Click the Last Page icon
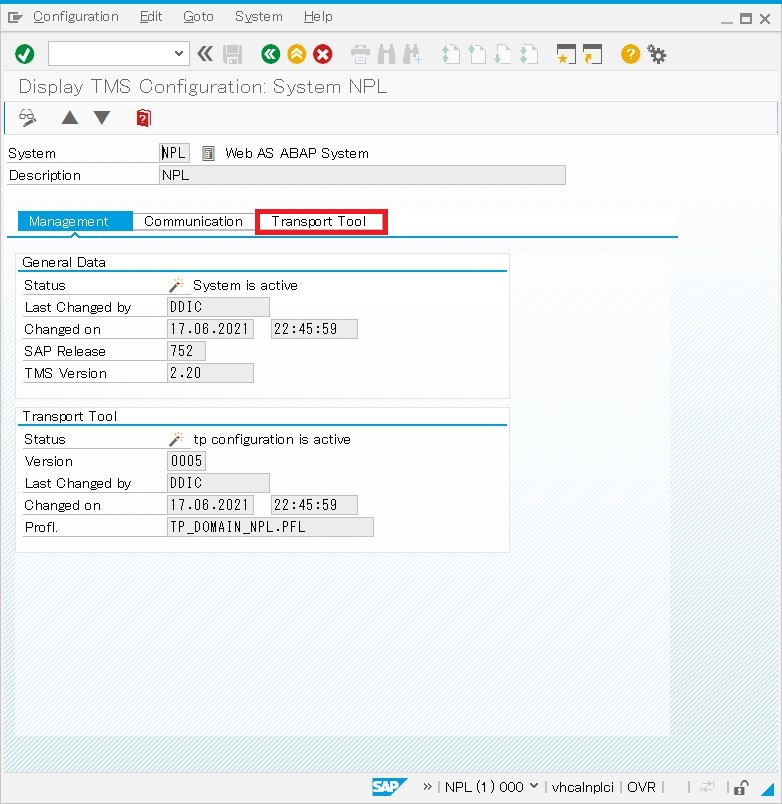Image resolution: width=782 pixels, height=804 pixels. [x=529, y=54]
